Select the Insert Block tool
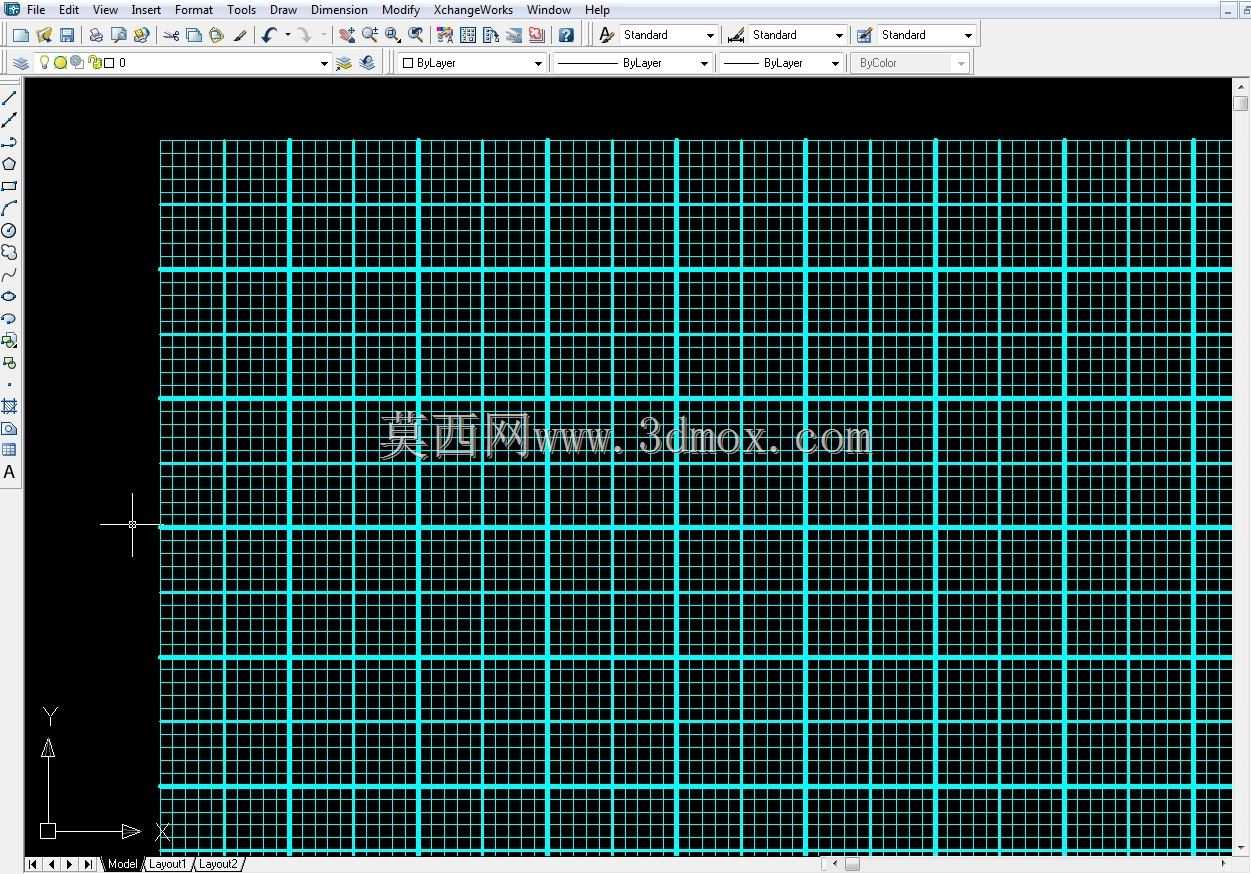 coord(9,340)
